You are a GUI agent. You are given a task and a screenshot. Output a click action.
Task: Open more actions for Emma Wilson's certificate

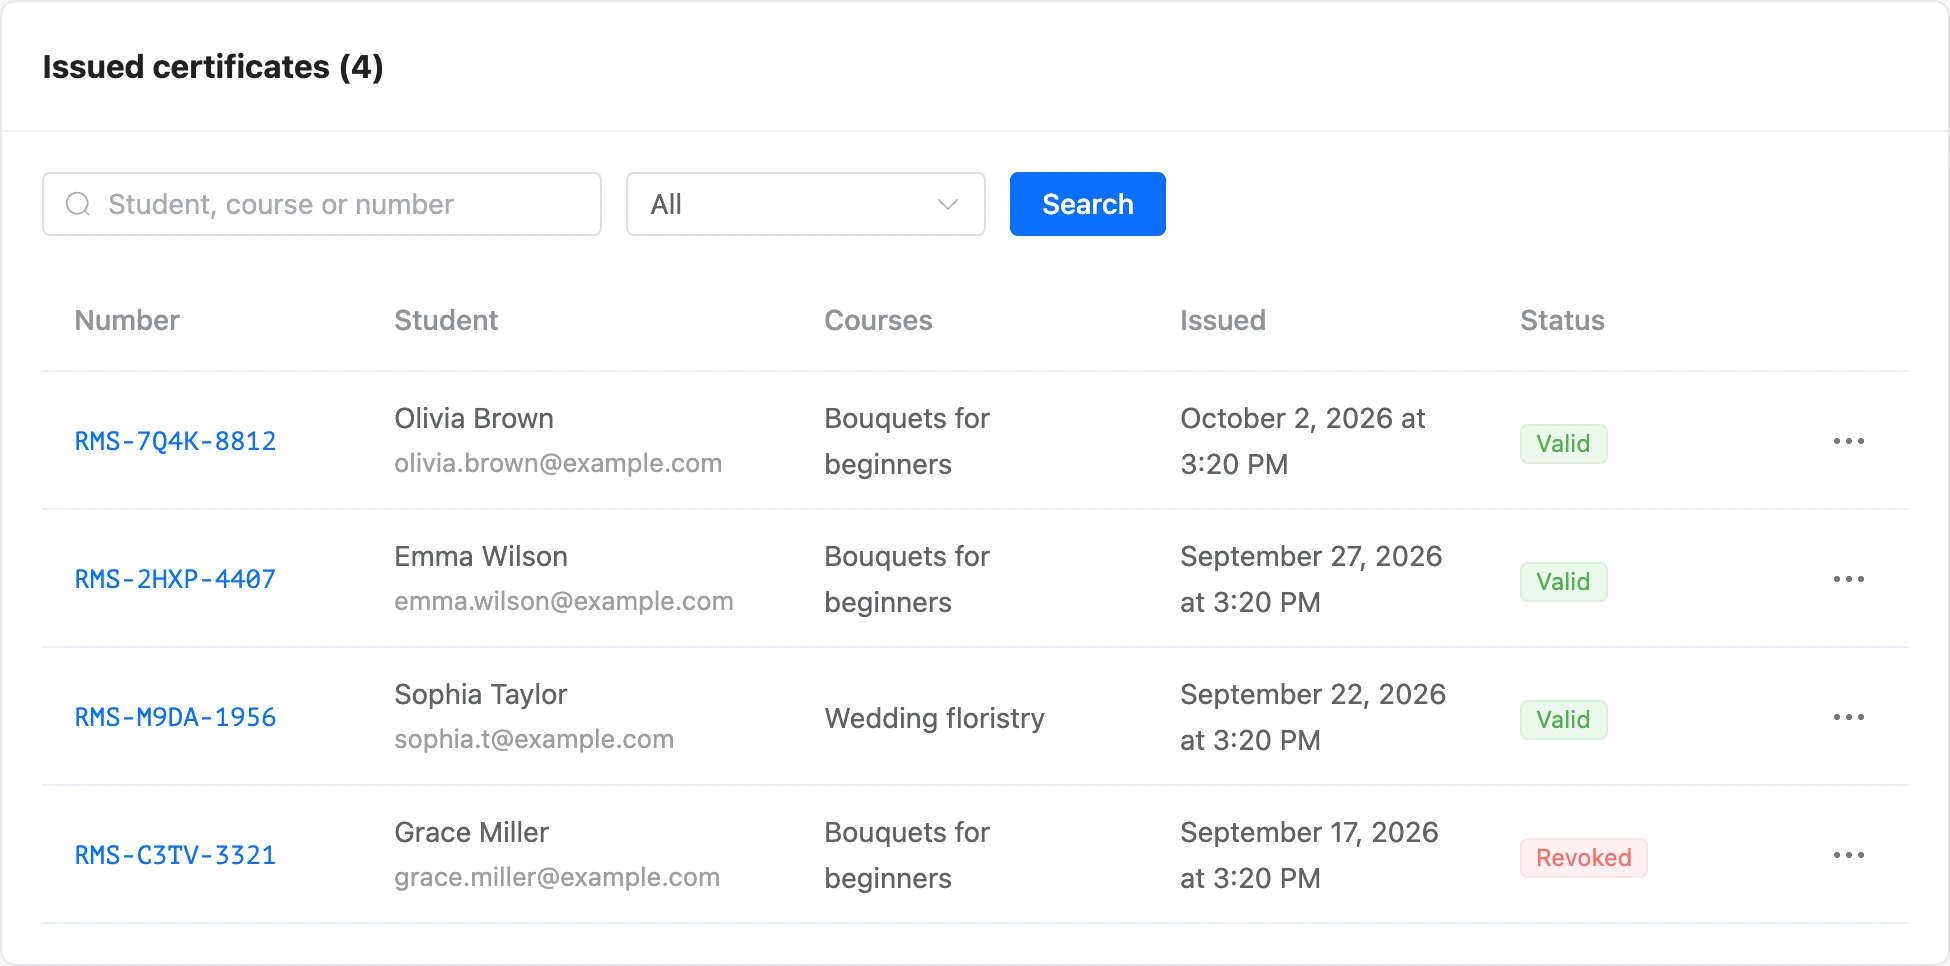coord(1848,579)
